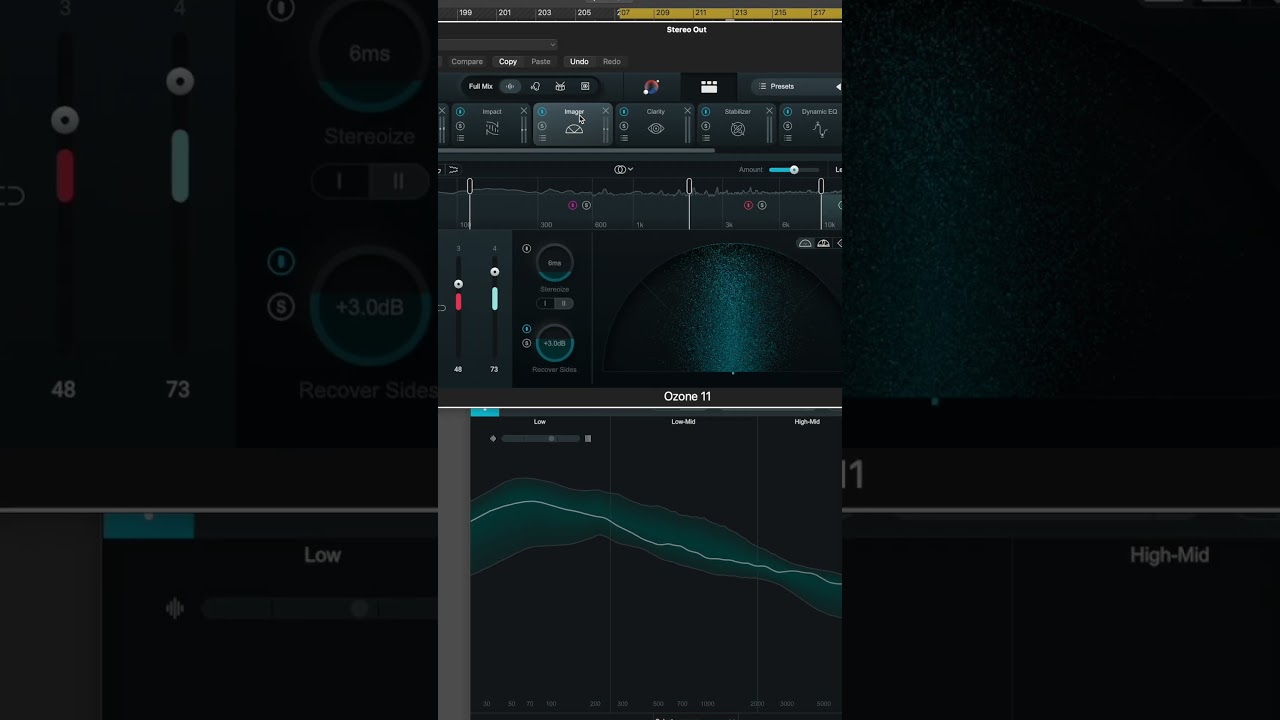Viewport: 1280px width, 720px height.
Task: Remove the Stabilizer module with its X
Action: click(769, 111)
